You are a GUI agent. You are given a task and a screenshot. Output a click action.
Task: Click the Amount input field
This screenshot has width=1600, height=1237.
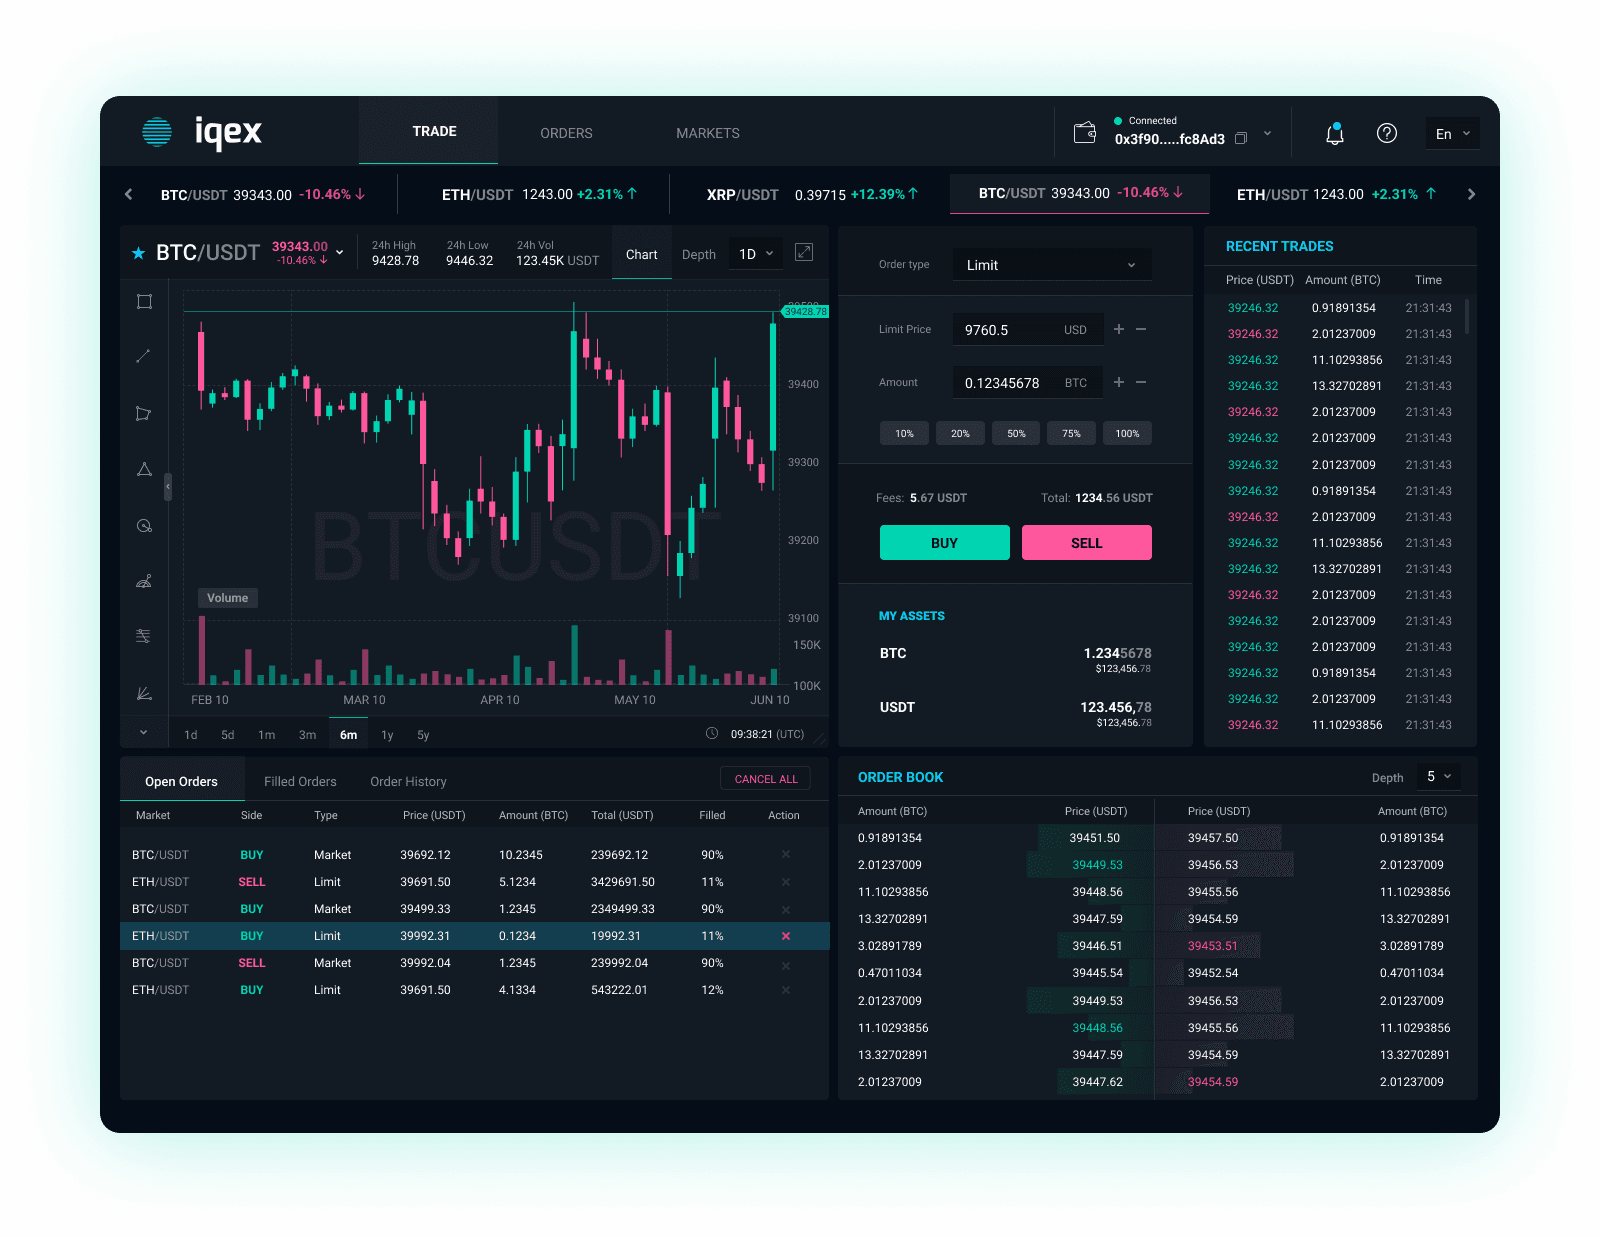(1027, 382)
